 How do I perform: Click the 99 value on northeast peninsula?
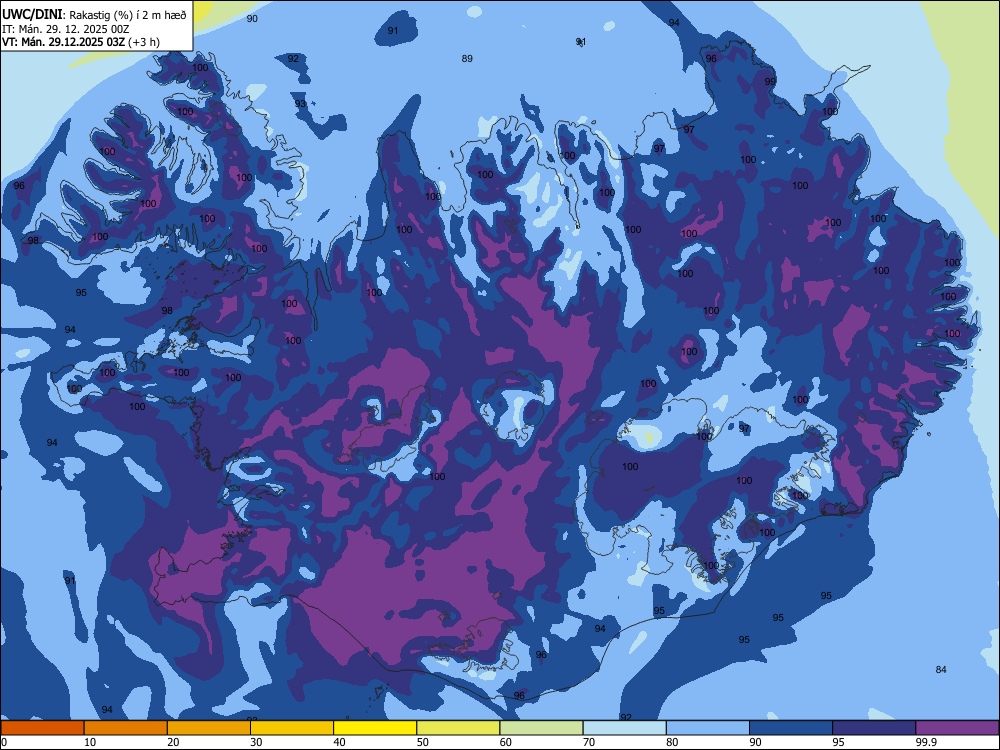coord(770,82)
